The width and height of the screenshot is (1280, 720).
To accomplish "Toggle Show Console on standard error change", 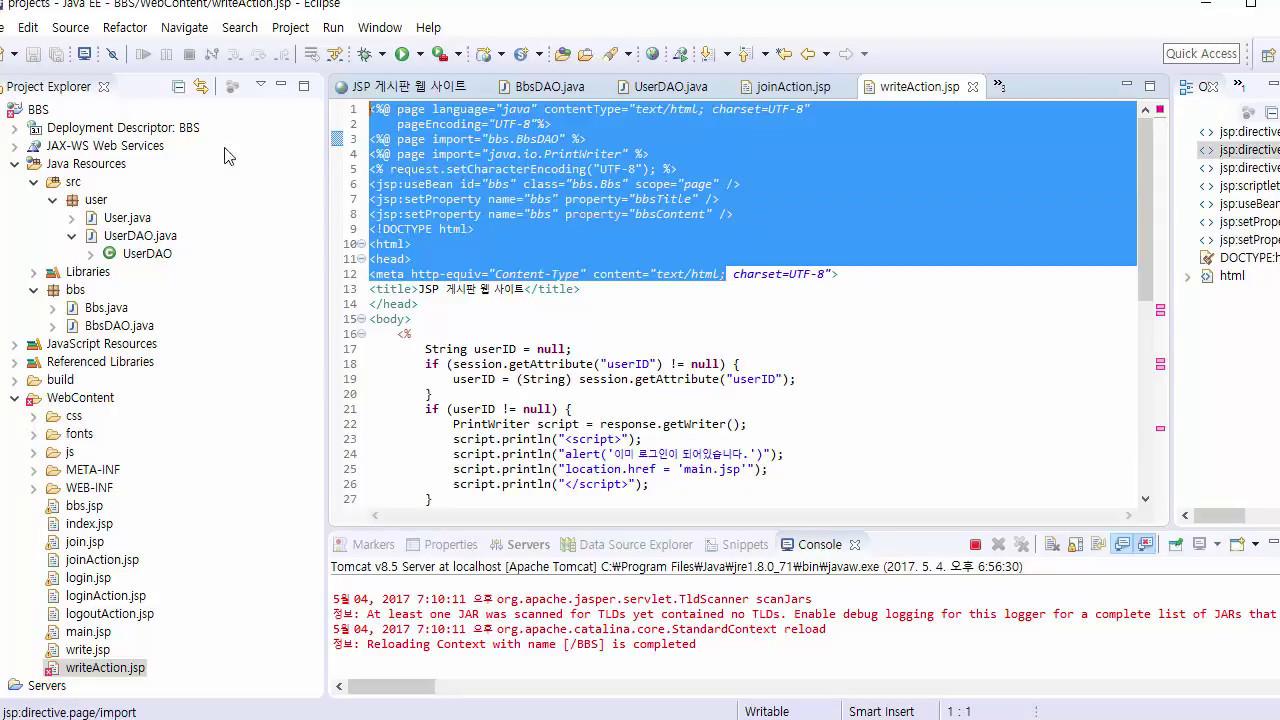I will point(1145,545).
